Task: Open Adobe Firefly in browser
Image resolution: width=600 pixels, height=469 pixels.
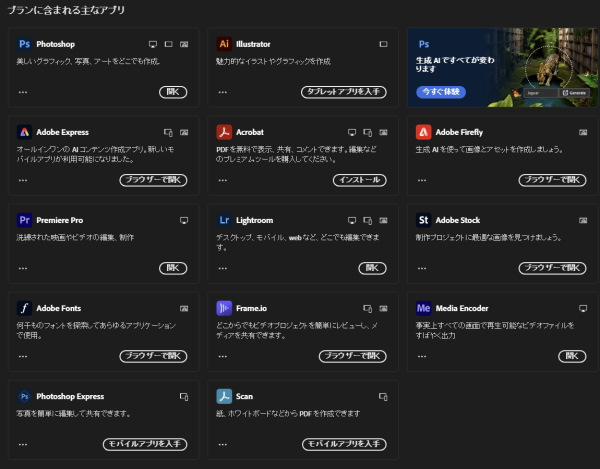Action: point(553,180)
